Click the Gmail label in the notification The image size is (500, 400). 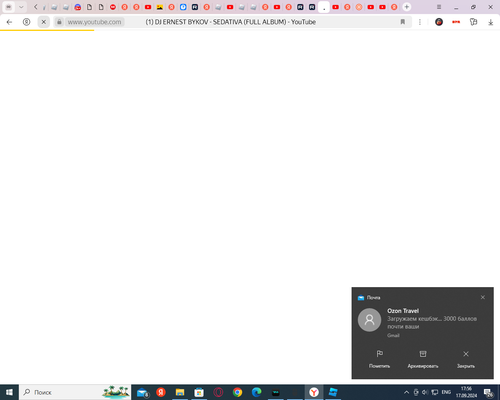coord(393,335)
